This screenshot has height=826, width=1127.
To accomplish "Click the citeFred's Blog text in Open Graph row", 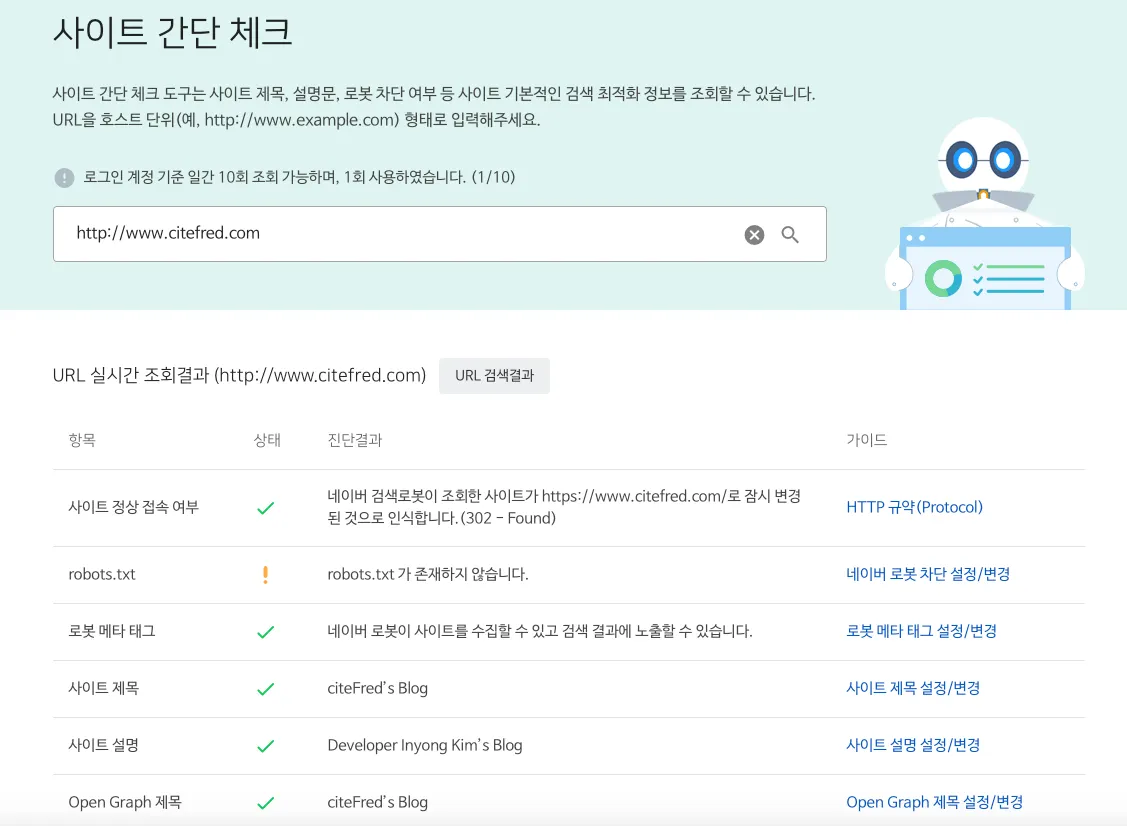I will 377,802.
